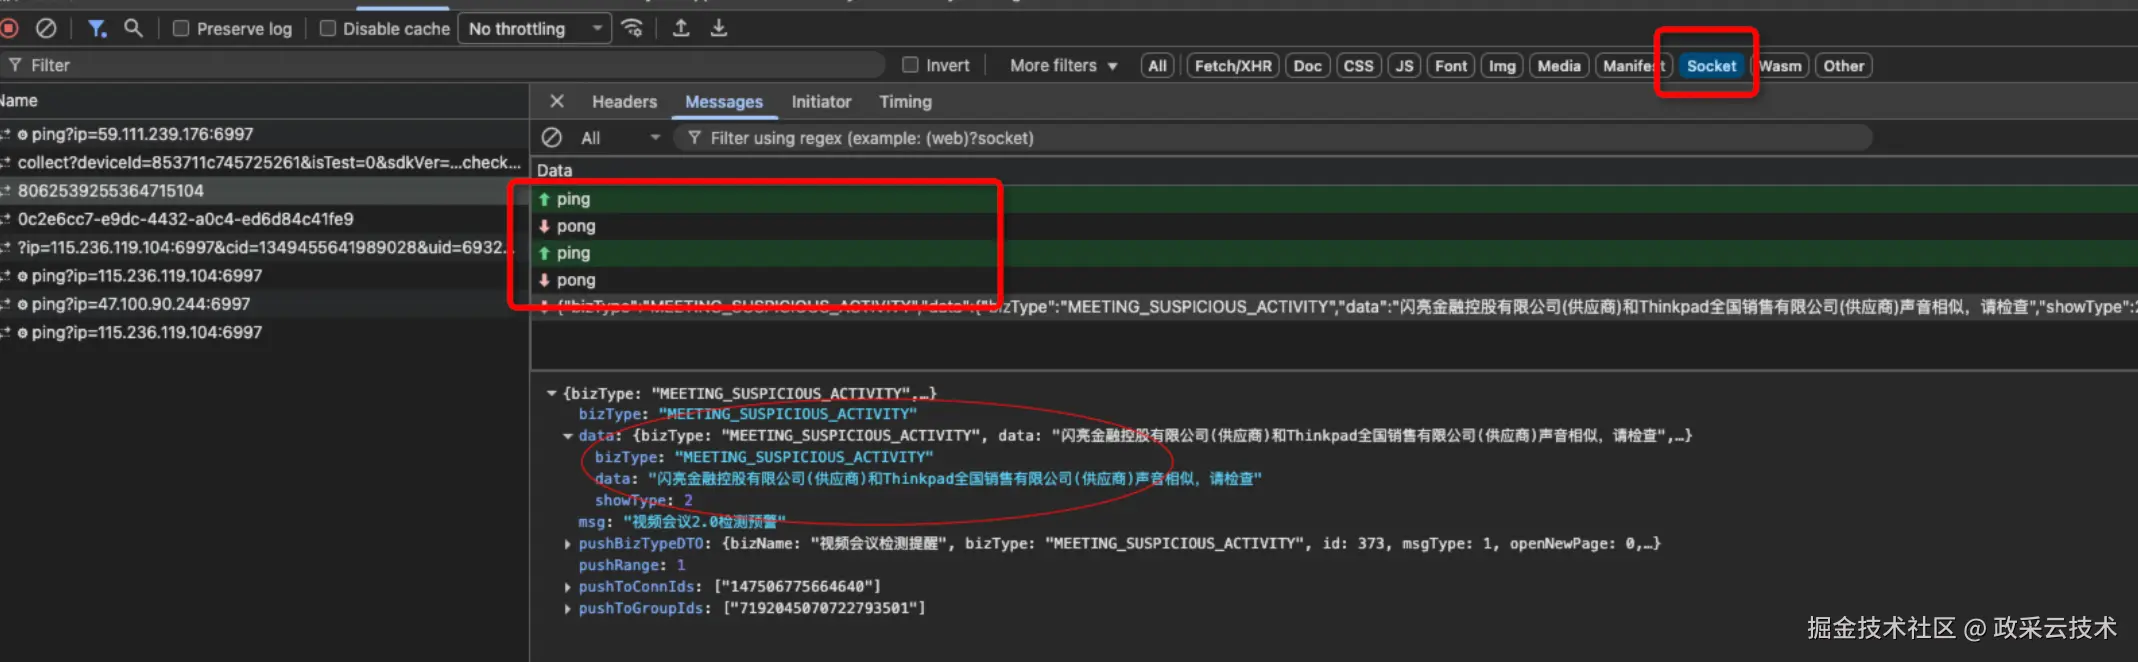Switch to the Timing tab
The image size is (2138, 662).
(x=905, y=102)
